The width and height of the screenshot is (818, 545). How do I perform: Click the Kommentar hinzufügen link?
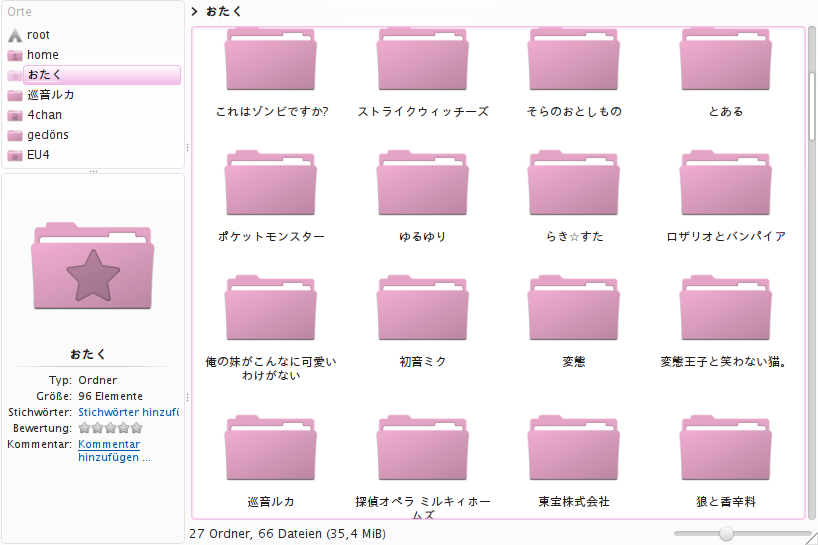pos(114,451)
